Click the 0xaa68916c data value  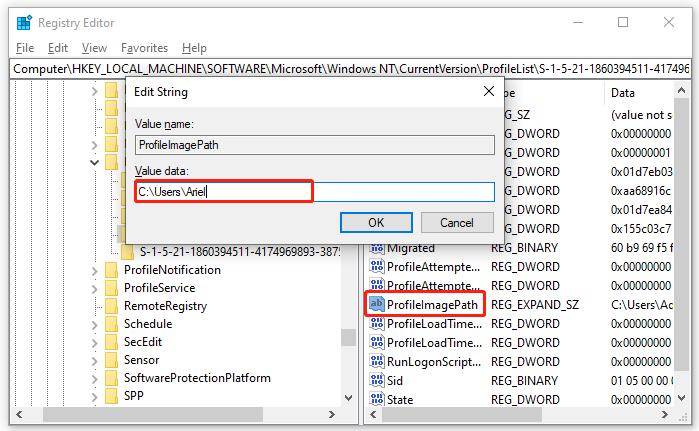641,191
